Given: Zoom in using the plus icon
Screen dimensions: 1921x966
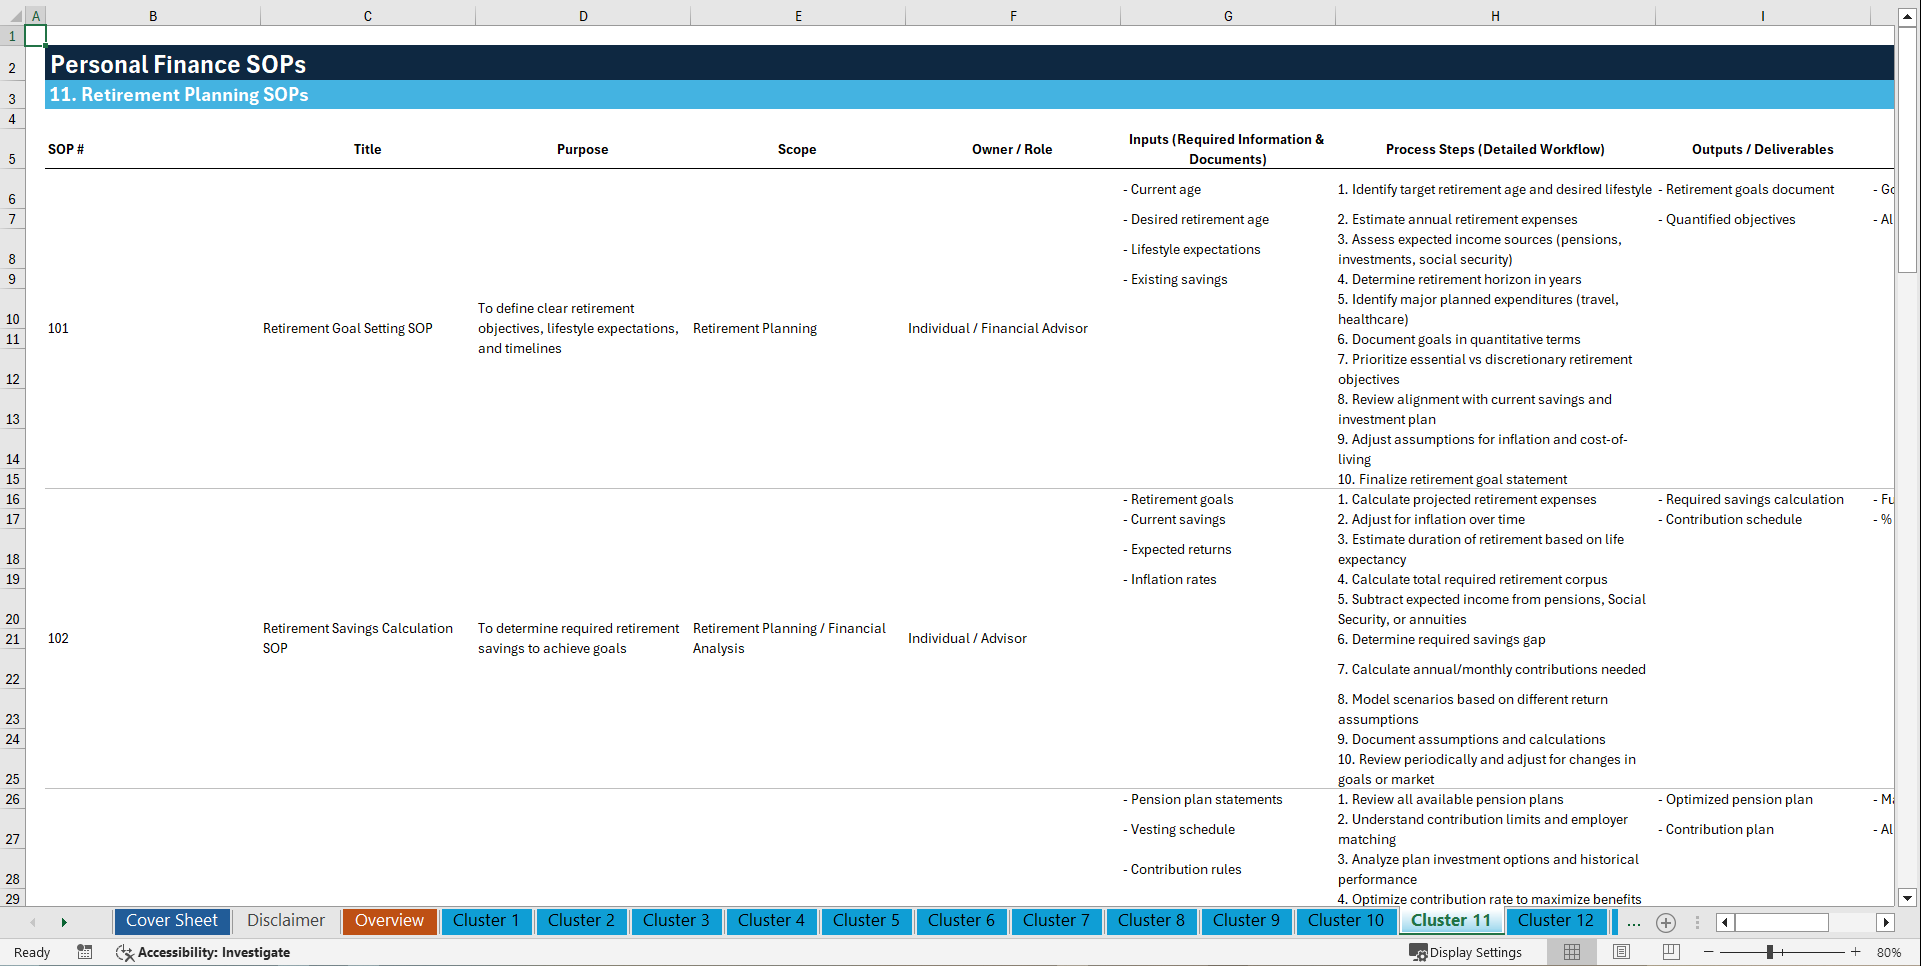Looking at the screenshot, I should pos(1856,952).
